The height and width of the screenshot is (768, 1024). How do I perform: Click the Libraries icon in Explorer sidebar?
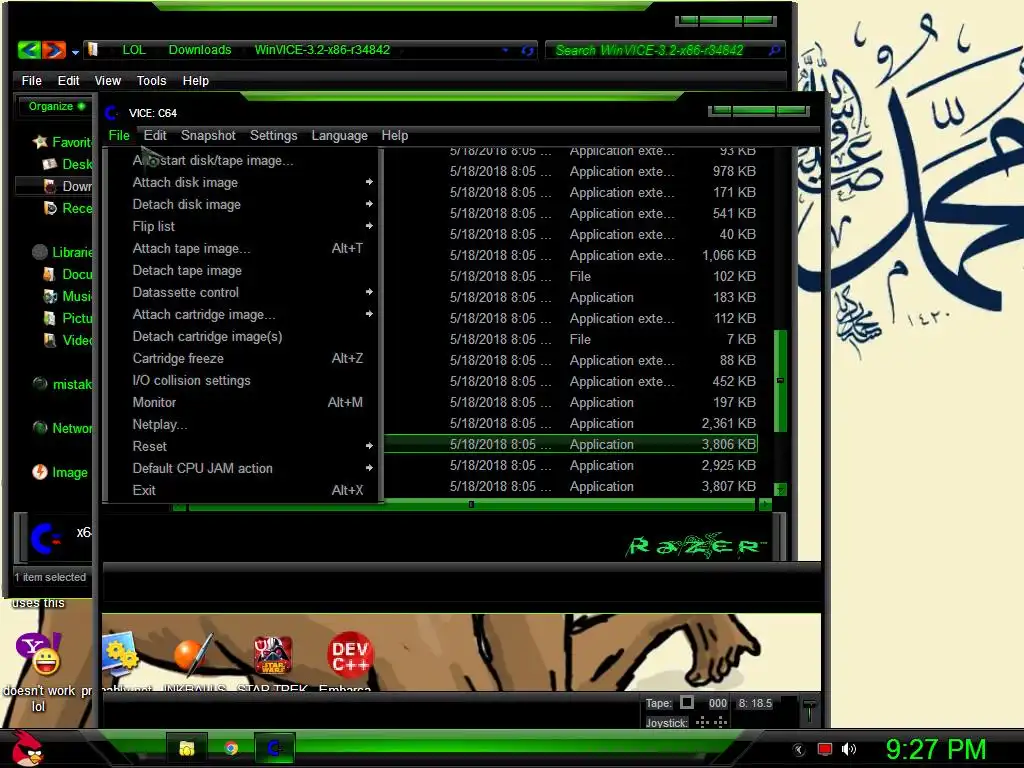click(40, 252)
